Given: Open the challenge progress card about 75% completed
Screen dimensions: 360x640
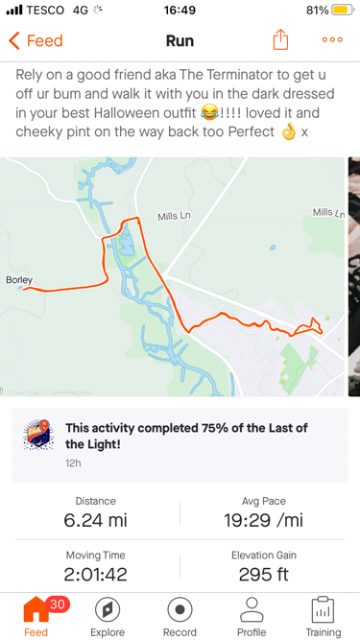Looking at the screenshot, I should coord(180,445).
